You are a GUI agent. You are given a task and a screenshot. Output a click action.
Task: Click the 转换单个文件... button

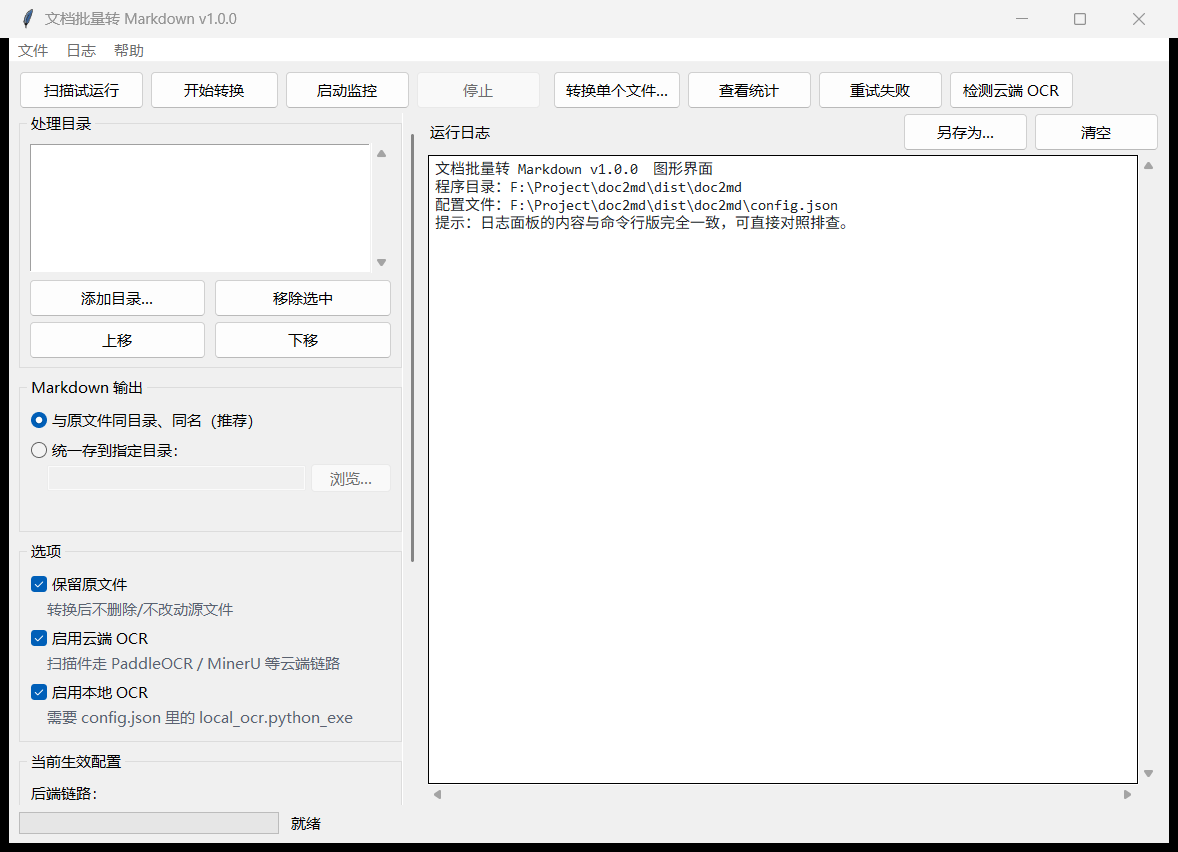click(x=617, y=90)
